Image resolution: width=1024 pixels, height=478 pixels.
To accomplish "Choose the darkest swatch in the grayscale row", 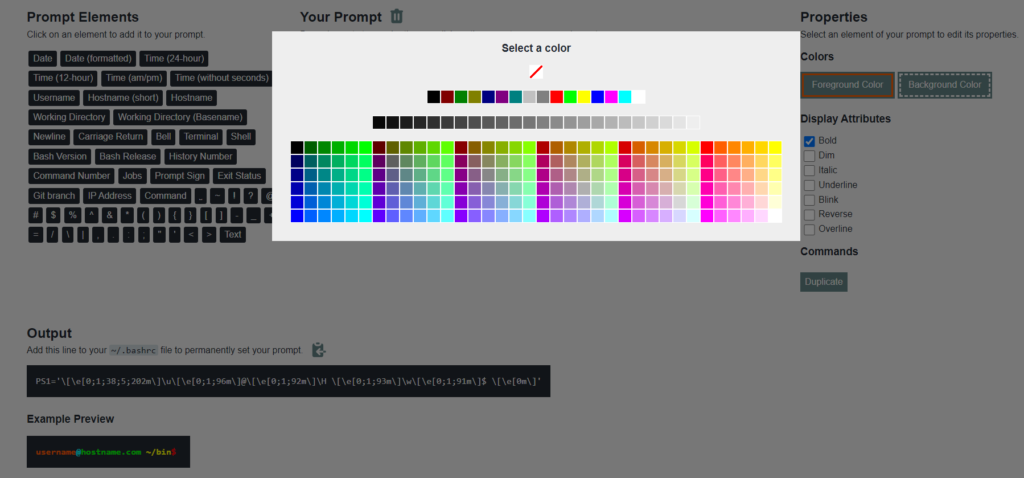I will coord(379,122).
